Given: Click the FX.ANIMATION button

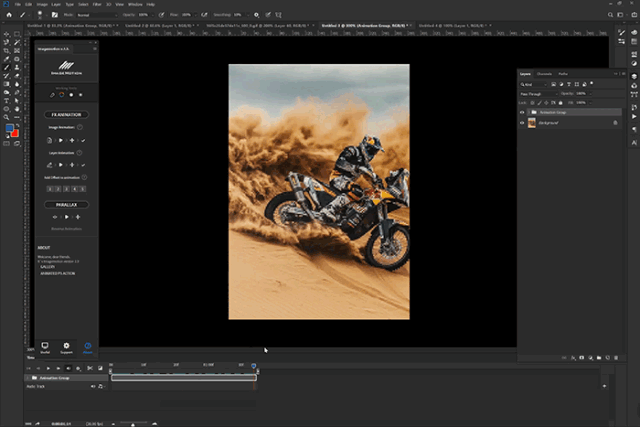Looking at the screenshot, I should coord(66,115).
